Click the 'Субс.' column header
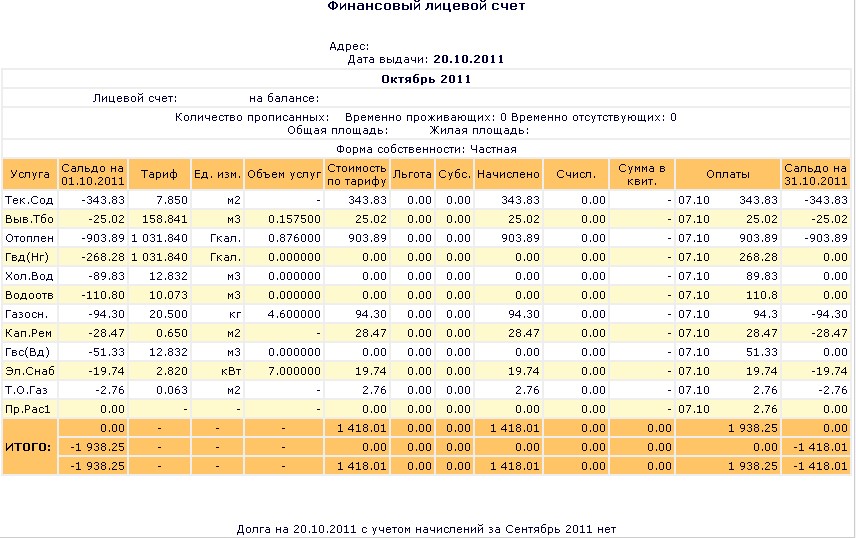 point(455,174)
